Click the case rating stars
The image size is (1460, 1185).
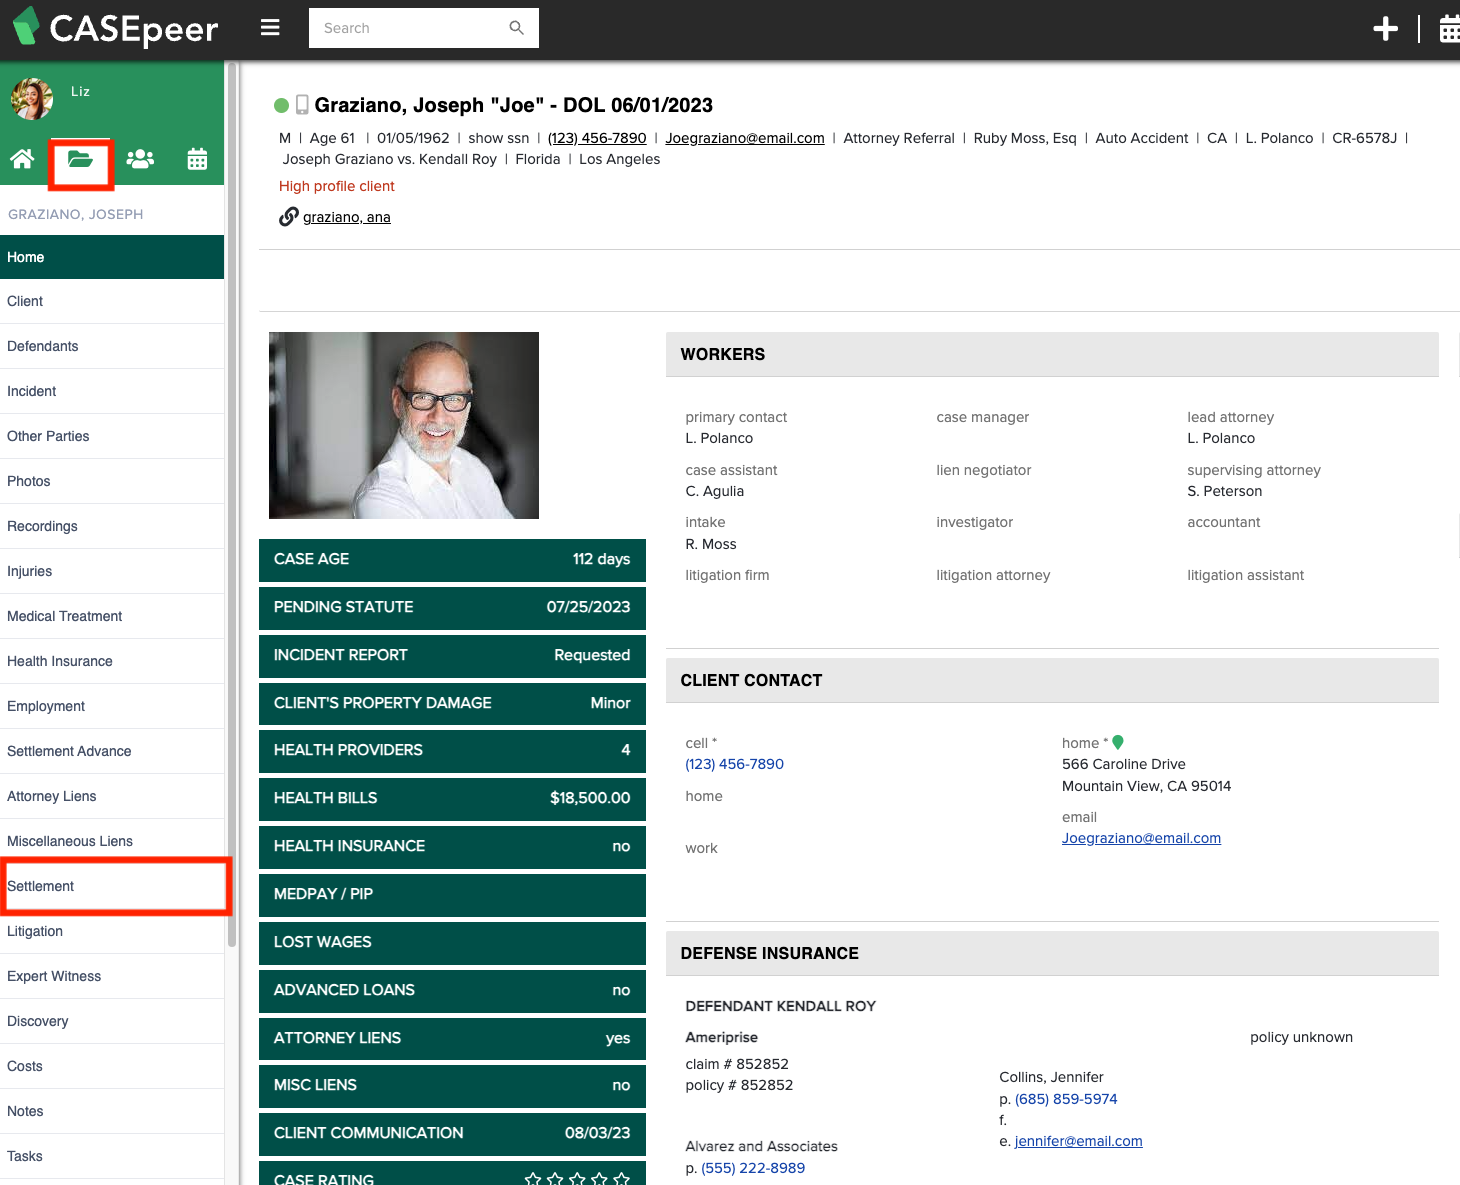coord(577,1179)
